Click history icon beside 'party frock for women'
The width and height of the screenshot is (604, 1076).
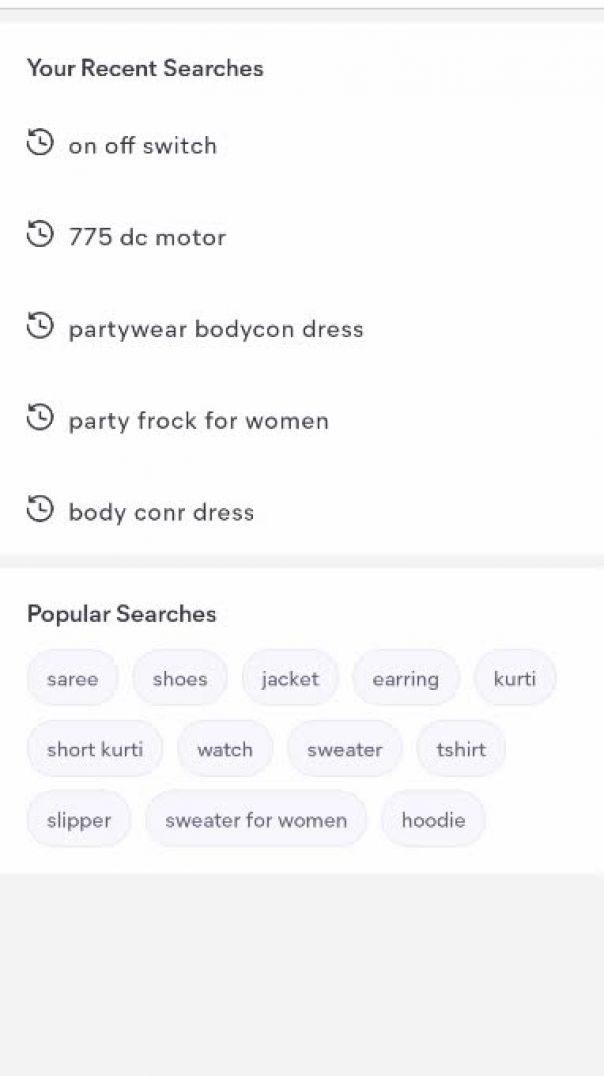[40, 419]
